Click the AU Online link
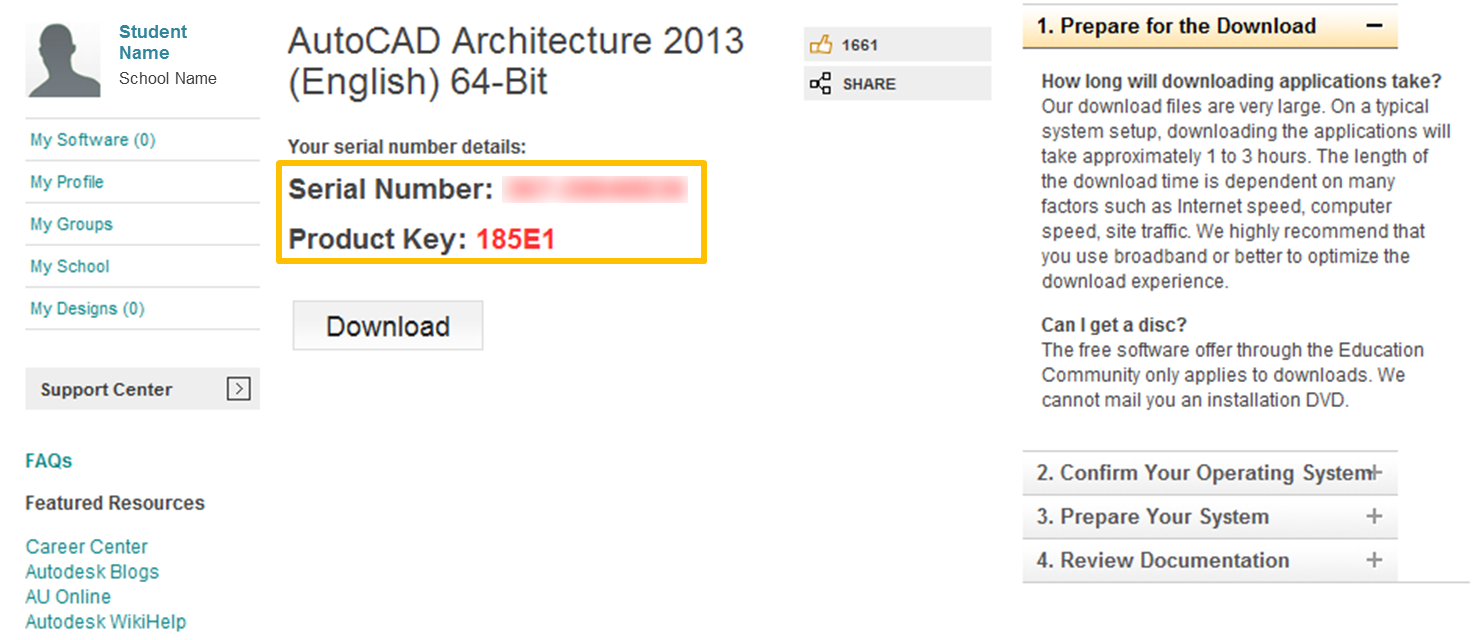 pyautogui.click(x=68, y=597)
